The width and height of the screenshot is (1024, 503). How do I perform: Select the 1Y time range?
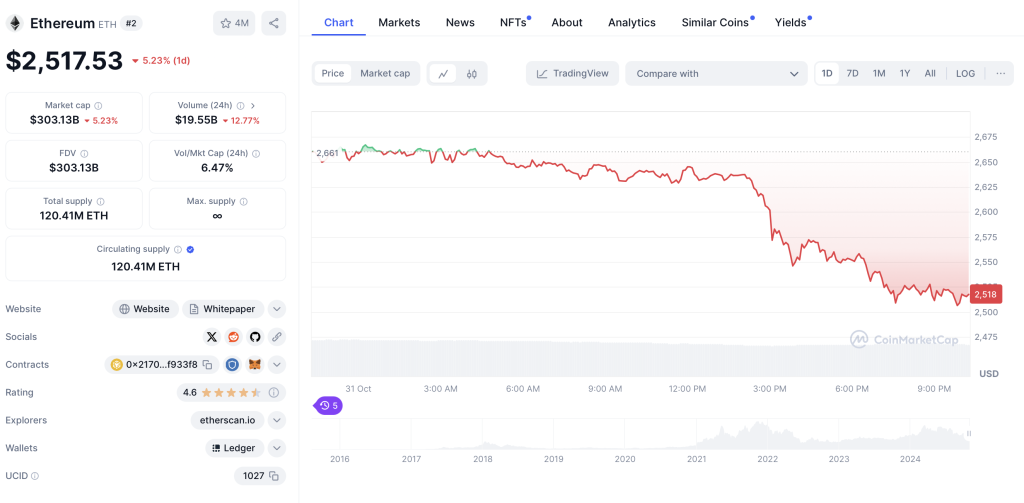click(904, 74)
